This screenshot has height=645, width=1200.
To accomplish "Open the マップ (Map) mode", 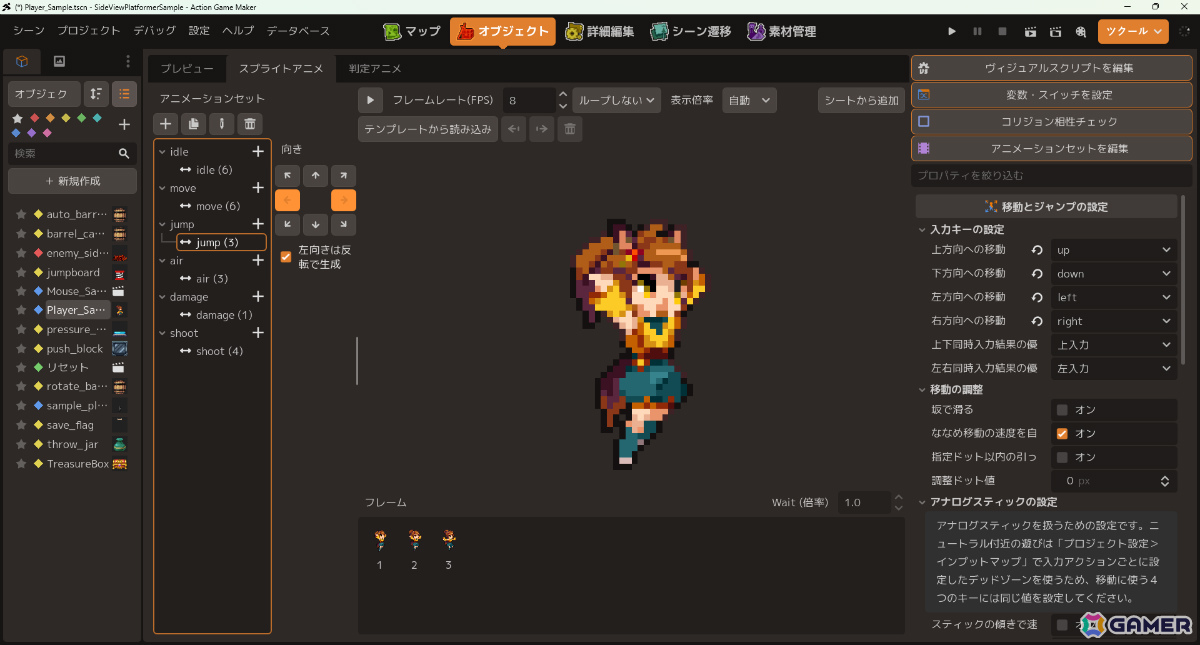I will 411,31.
